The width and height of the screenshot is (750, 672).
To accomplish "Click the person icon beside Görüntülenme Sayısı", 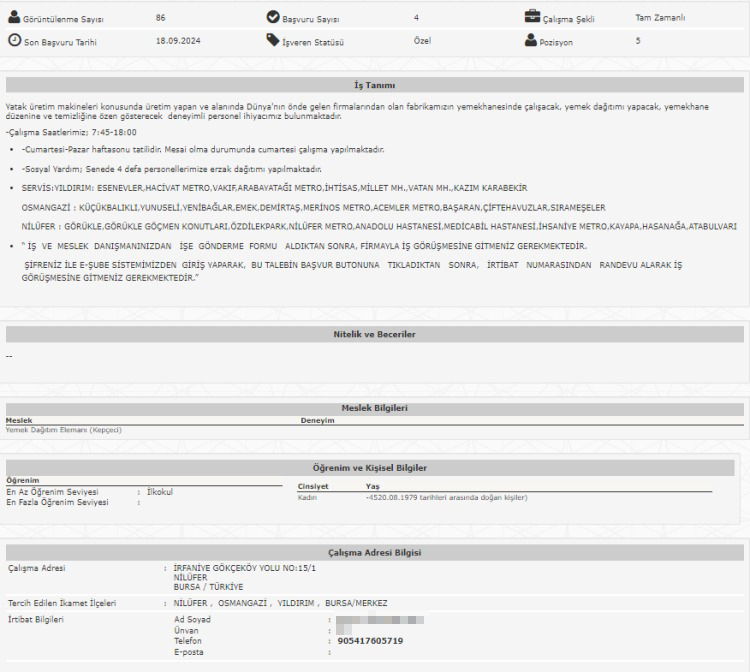I will coord(14,18).
